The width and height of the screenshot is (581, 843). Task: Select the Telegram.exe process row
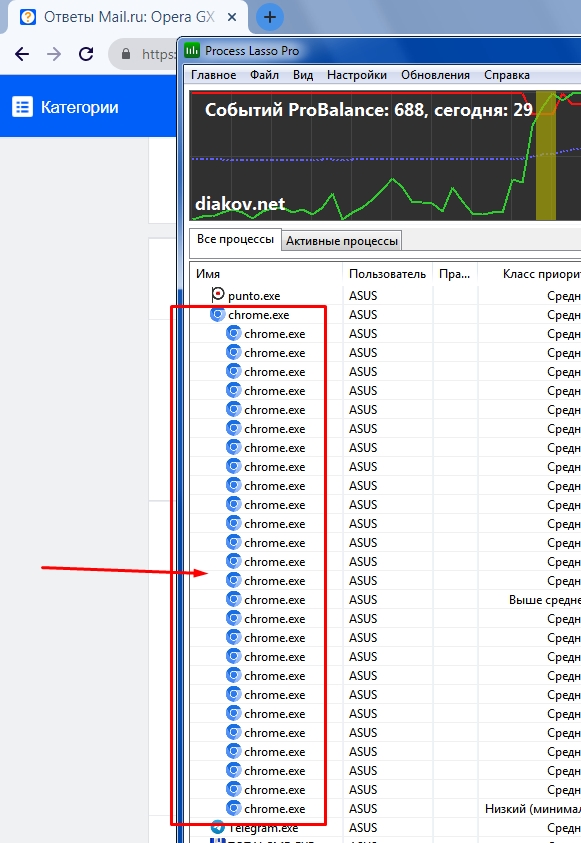coord(385,827)
